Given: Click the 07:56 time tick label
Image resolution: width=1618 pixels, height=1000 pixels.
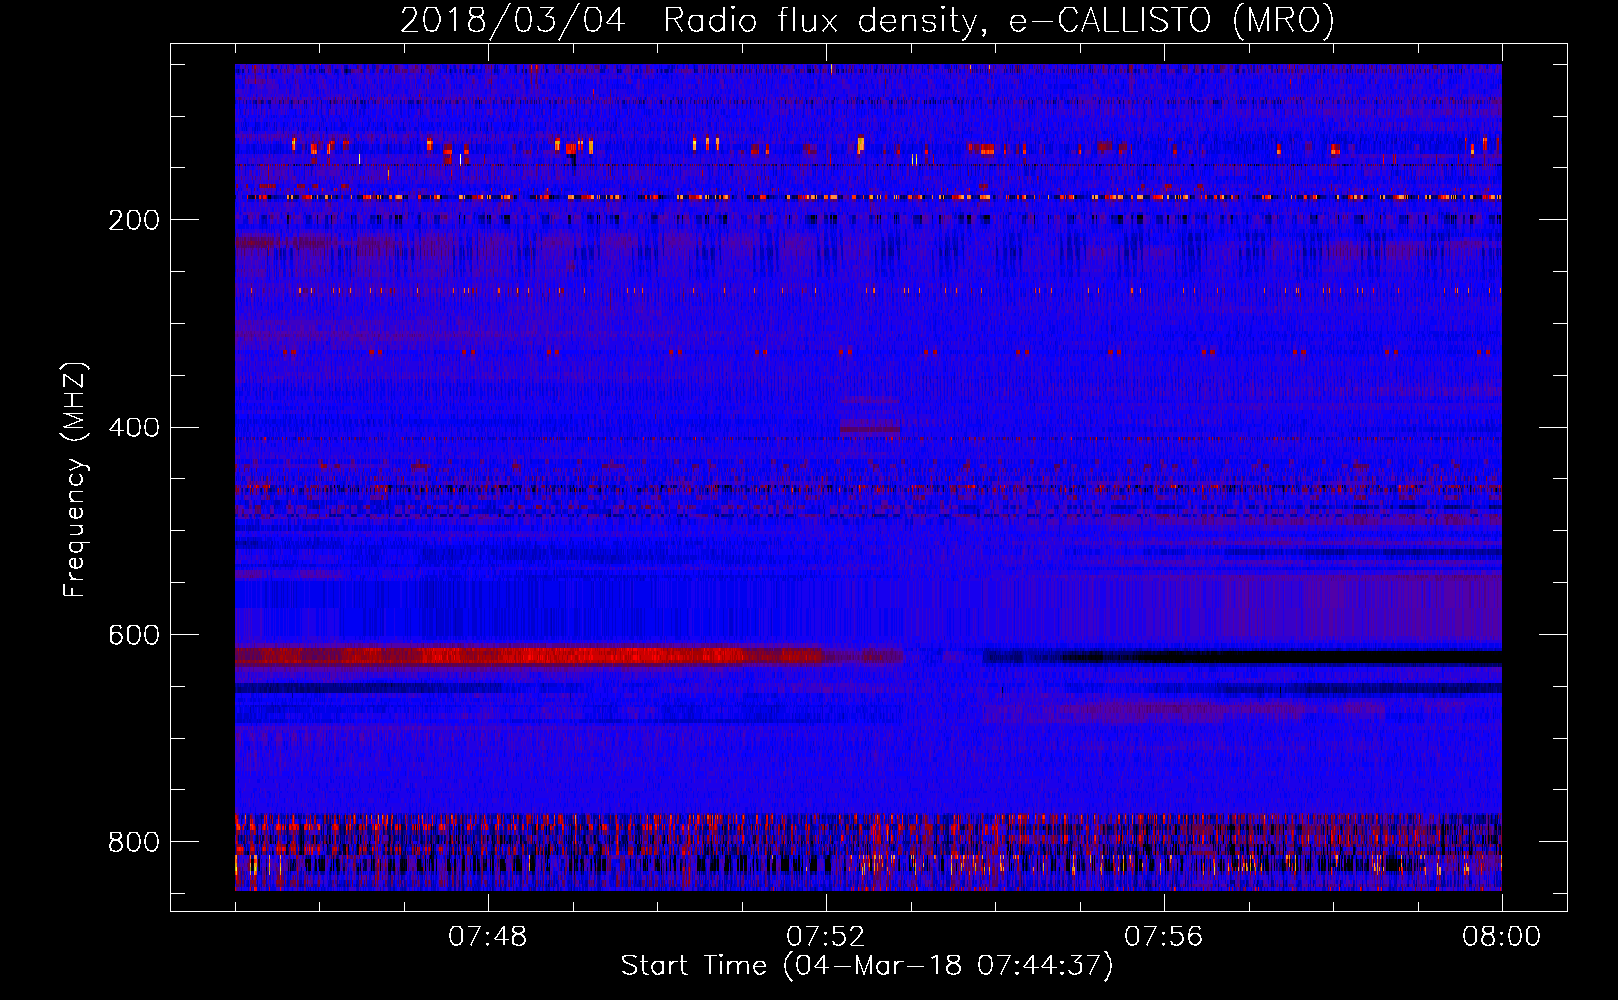Looking at the screenshot, I should coord(1164,937).
